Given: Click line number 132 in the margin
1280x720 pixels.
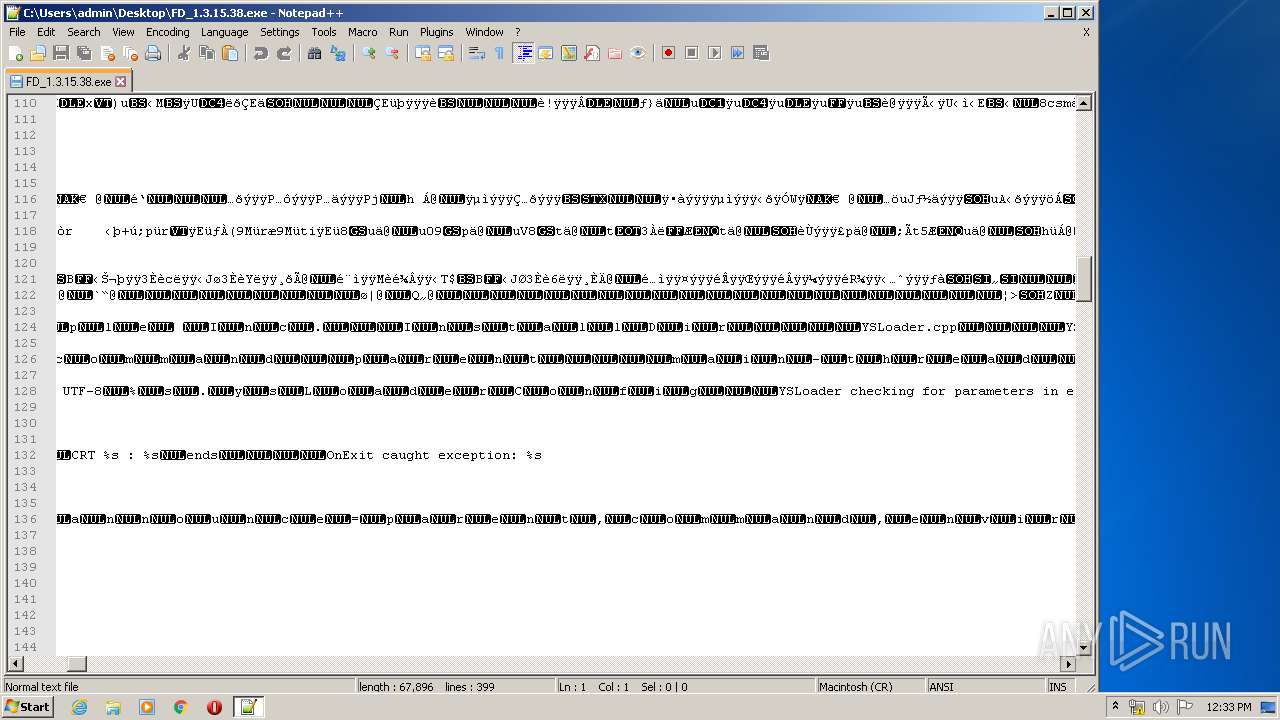Looking at the screenshot, I should click(x=26, y=455).
